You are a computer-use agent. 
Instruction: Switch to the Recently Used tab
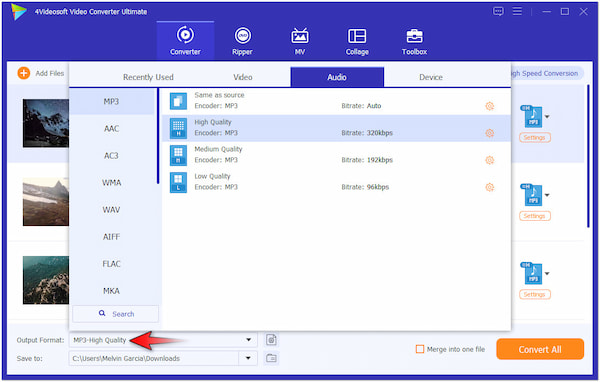click(148, 77)
